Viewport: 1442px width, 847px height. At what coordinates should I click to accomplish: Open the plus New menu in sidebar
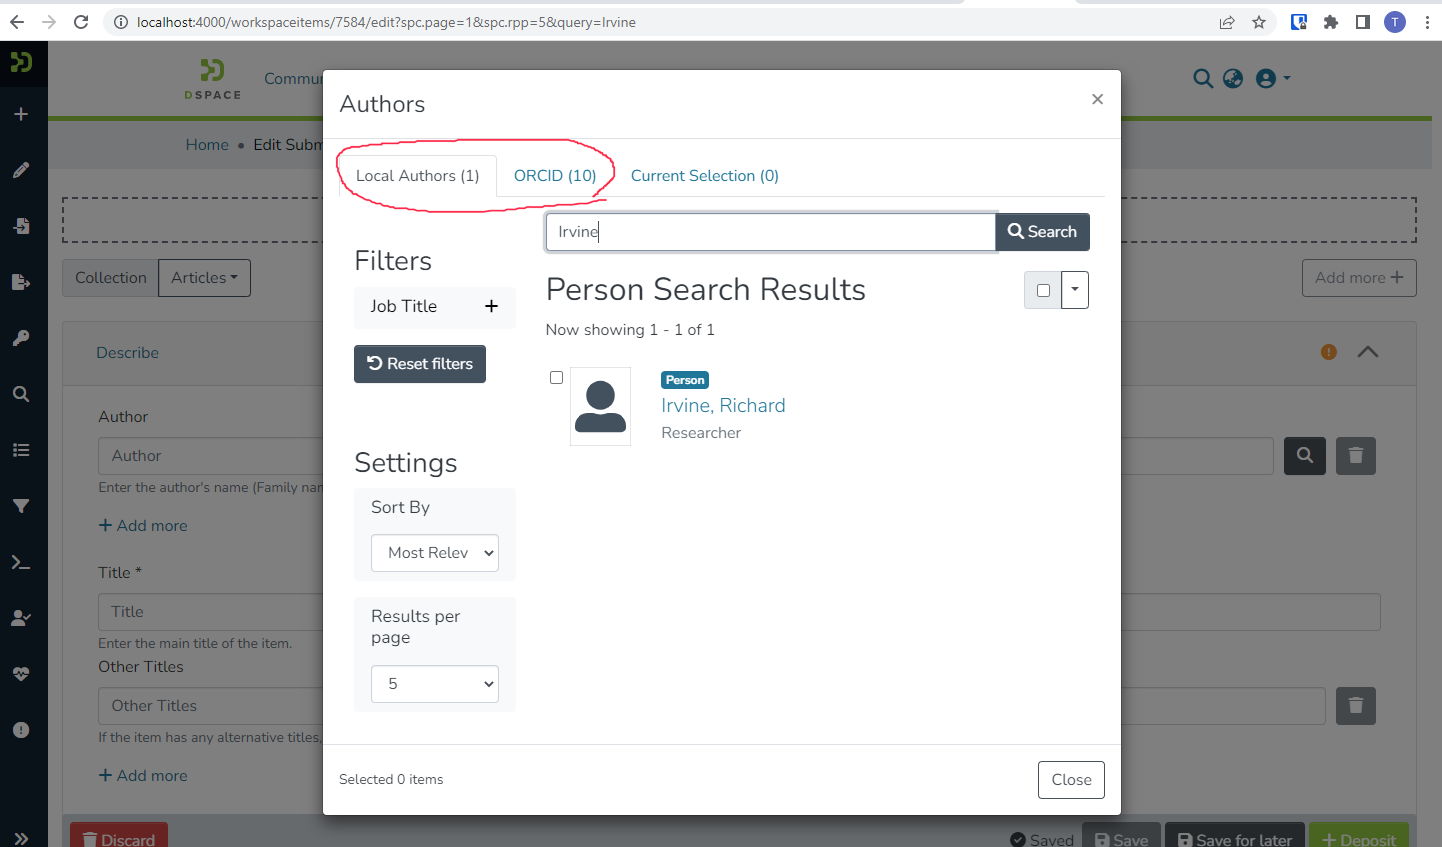22,113
